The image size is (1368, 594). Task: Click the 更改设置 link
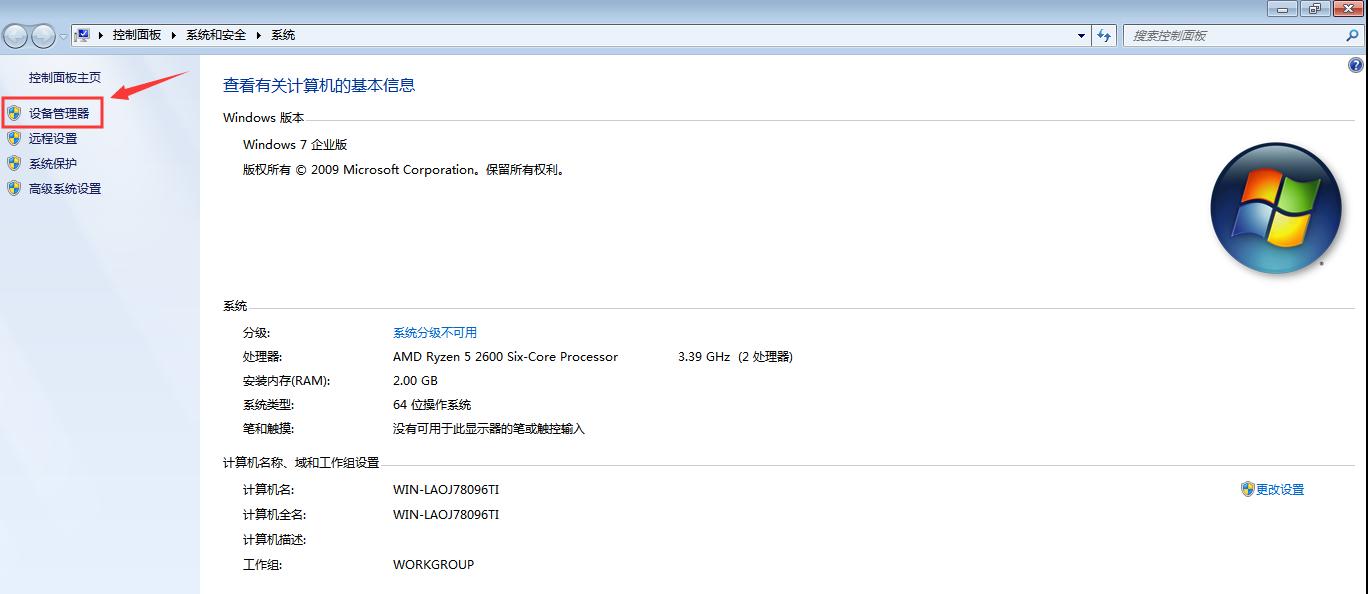coord(1280,489)
